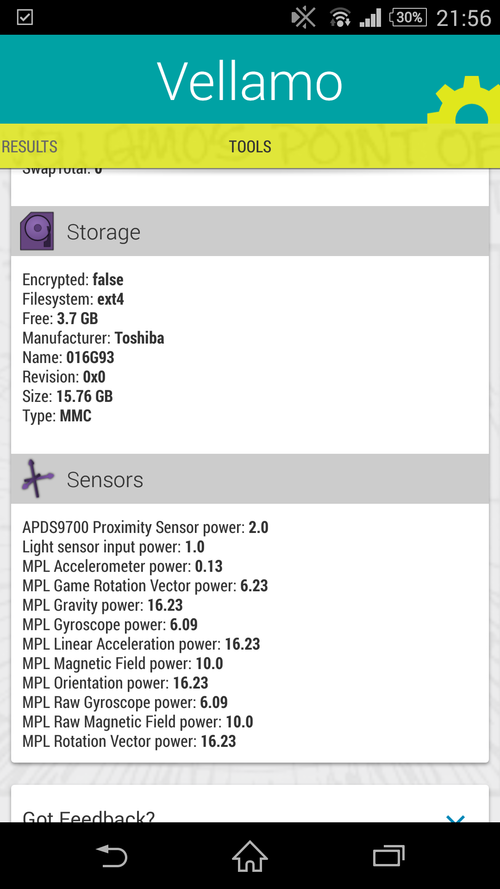Image resolution: width=500 pixels, height=889 pixels.
Task: Expand the Got Feedback card chevron
Action: (455, 817)
